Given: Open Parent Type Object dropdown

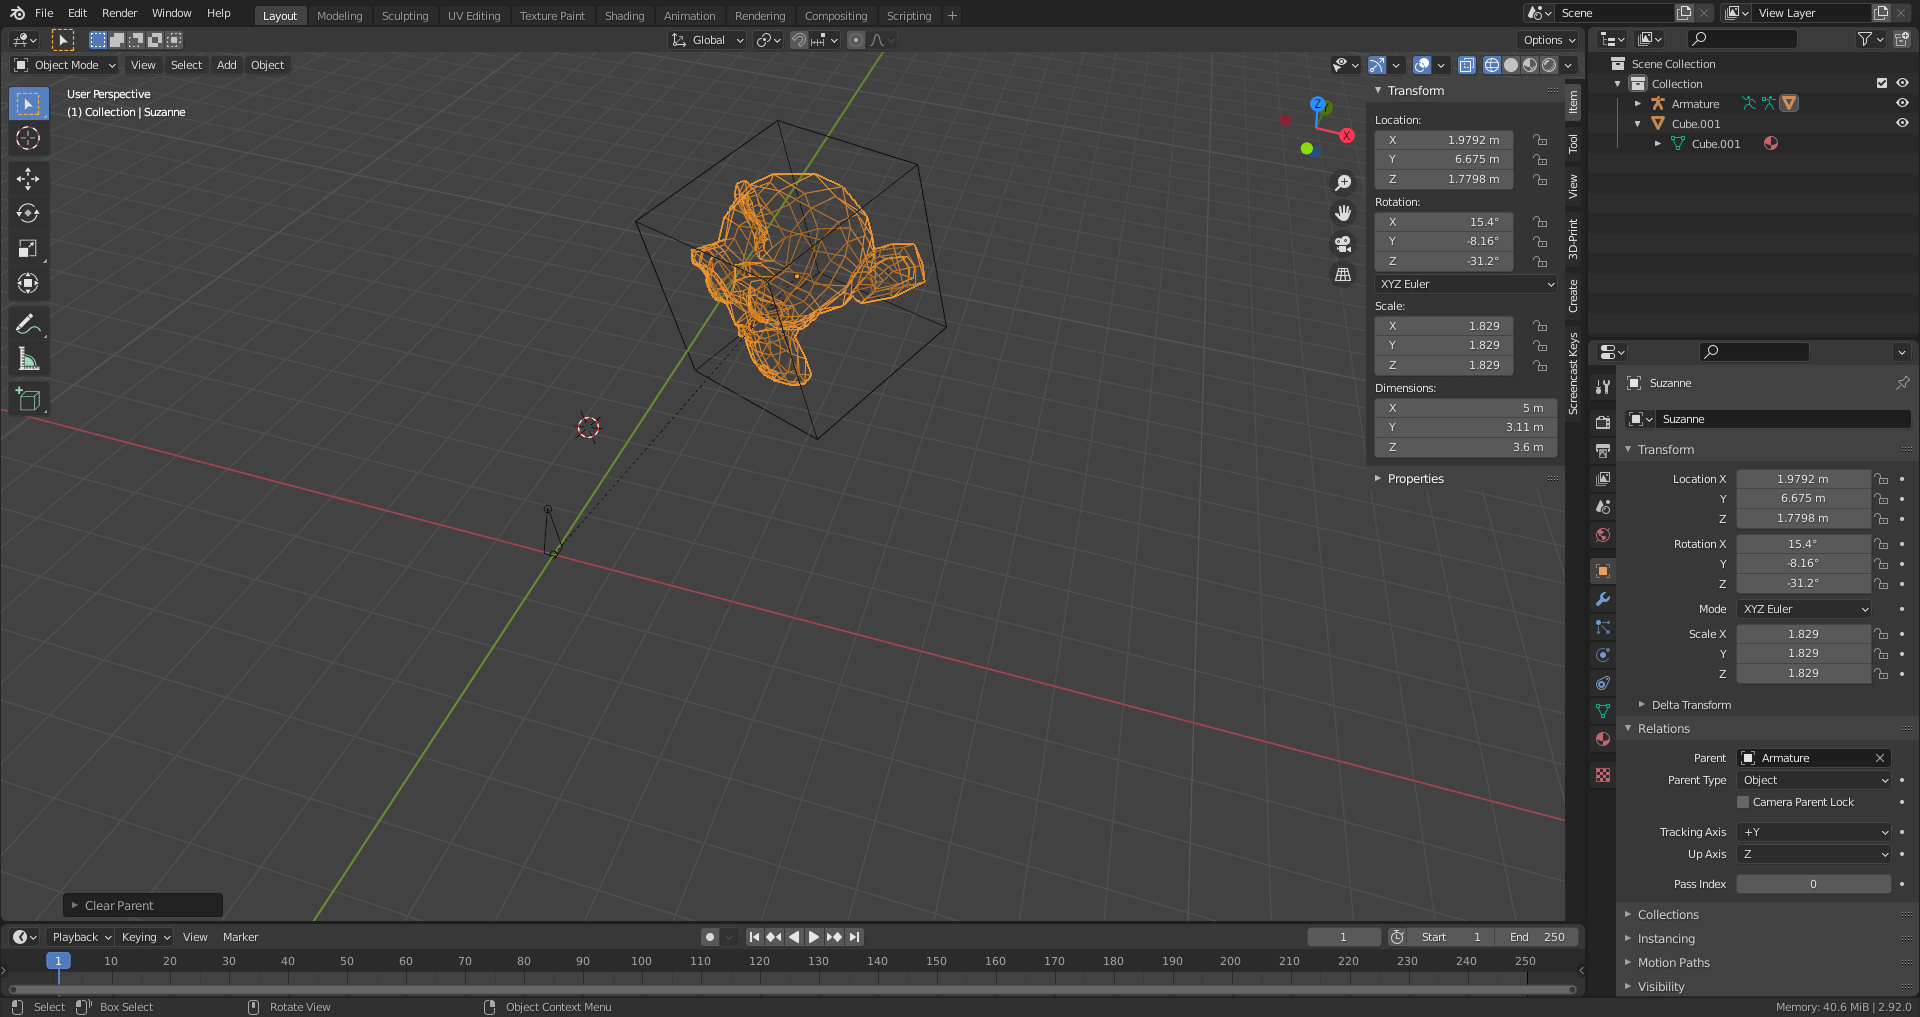Looking at the screenshot, I should (x=1814, y=780).
